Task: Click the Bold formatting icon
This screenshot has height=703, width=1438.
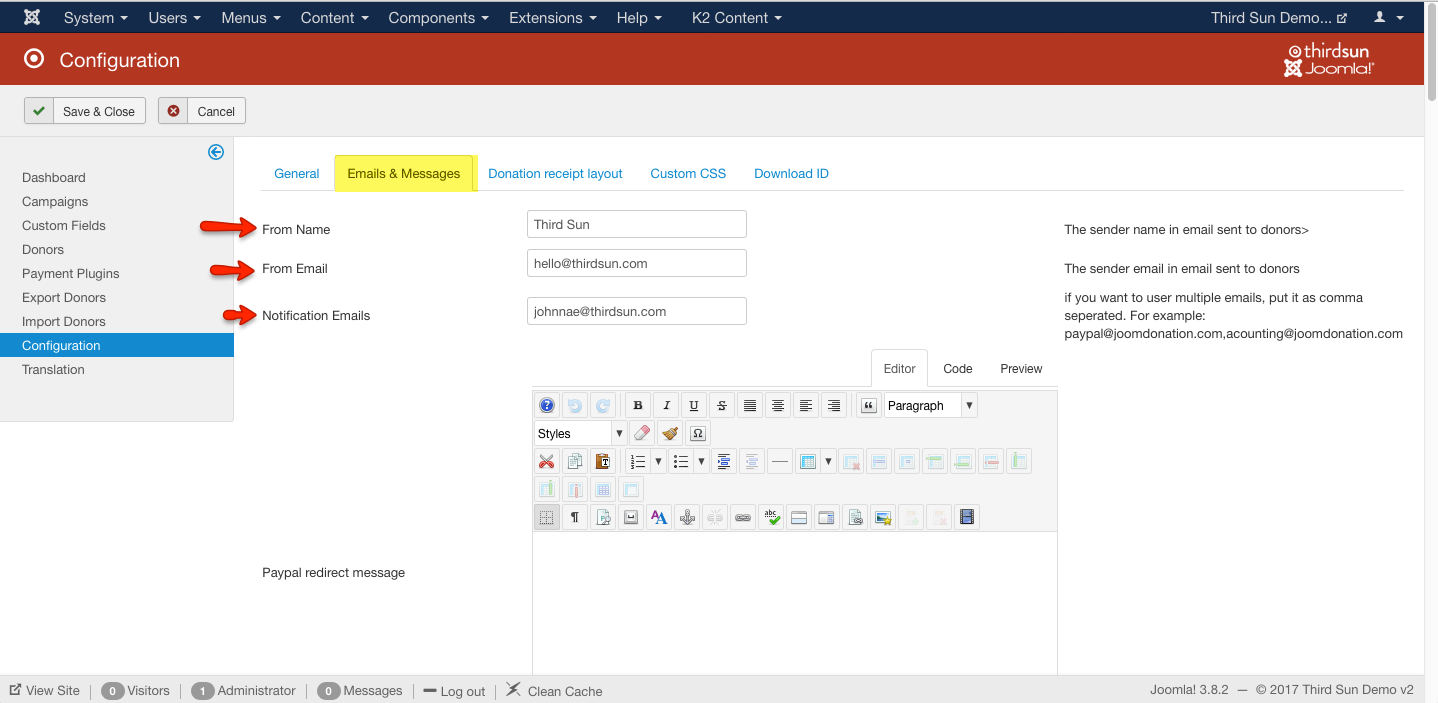Action: click(638, 406)
